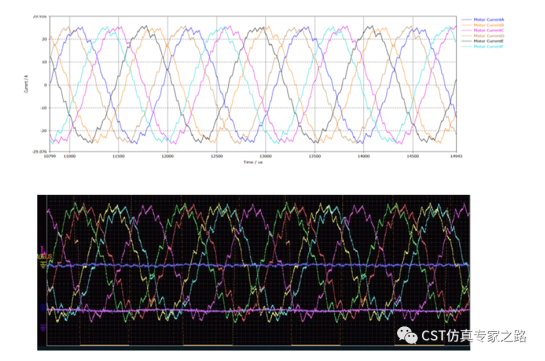The image size is (545, 361).
Task: Click the 11500 tick label on the time axis
Action: pos(118,156)
